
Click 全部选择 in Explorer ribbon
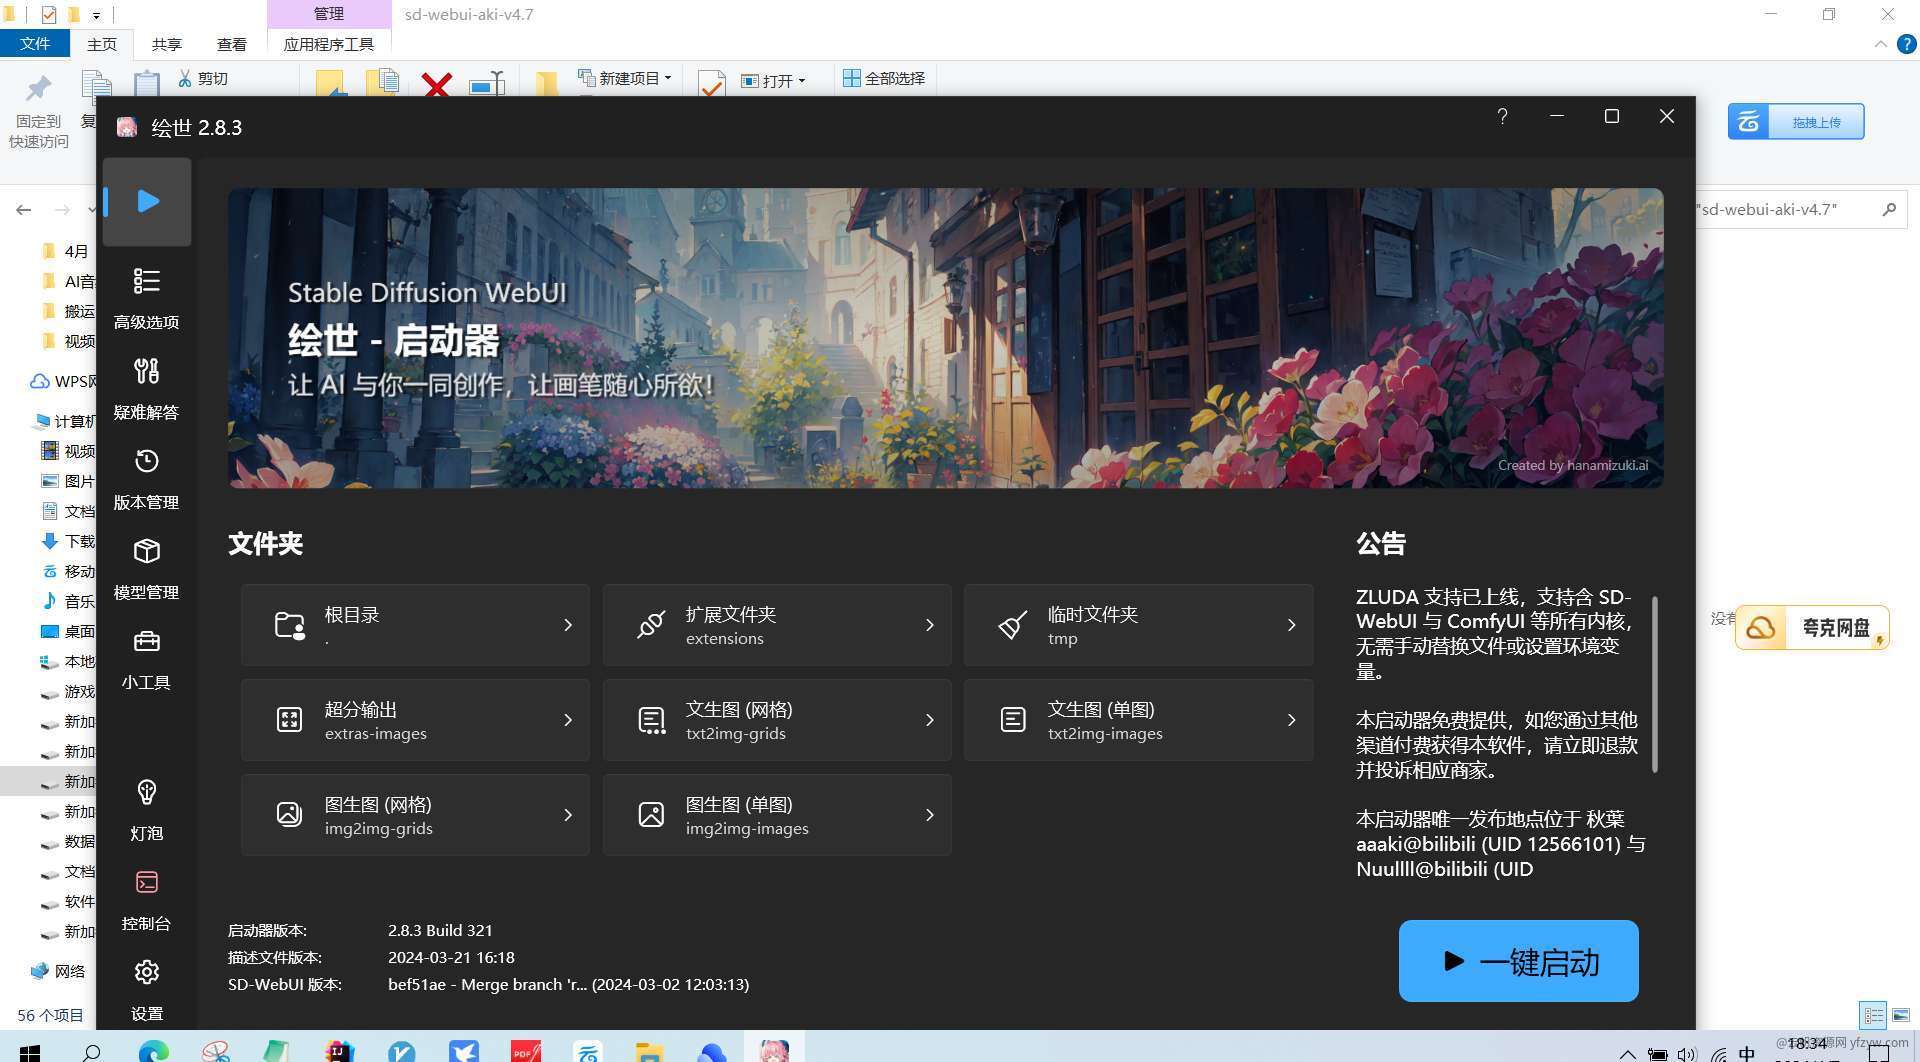tap(884, 78)
